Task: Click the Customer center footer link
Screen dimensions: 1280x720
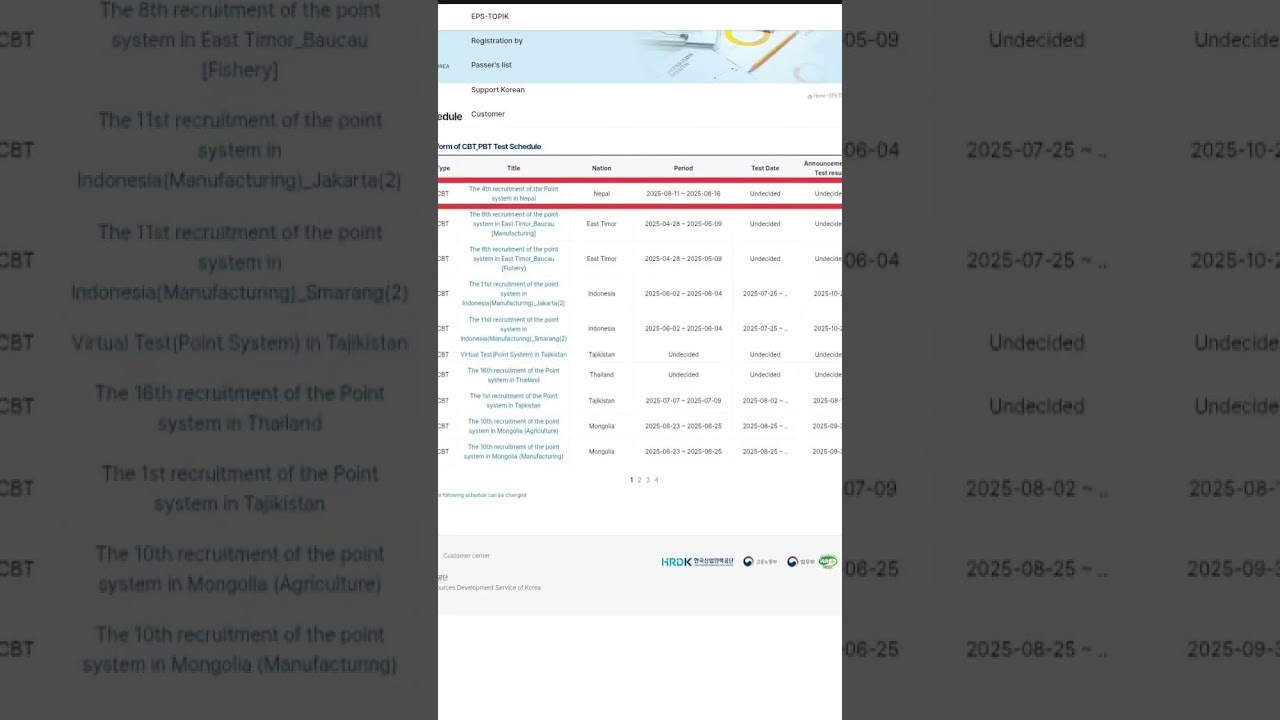Action: point(467,556)
